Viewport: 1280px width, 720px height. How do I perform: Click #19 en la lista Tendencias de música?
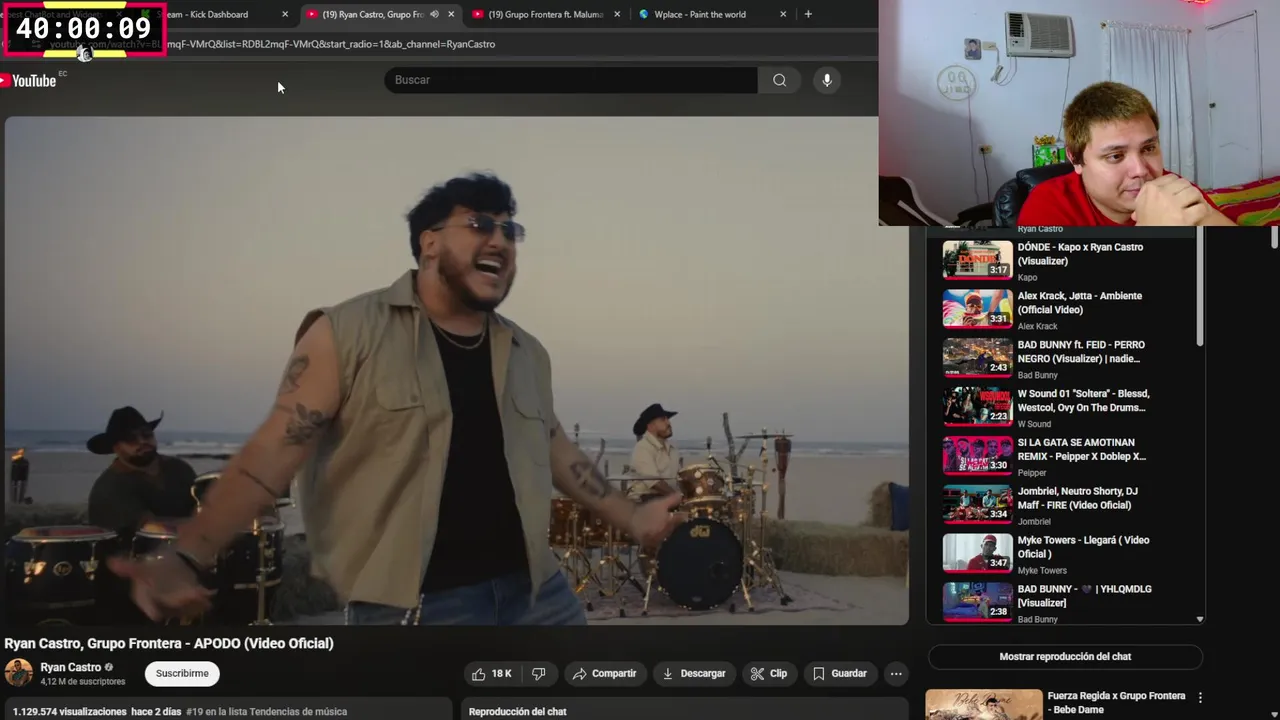267,712
